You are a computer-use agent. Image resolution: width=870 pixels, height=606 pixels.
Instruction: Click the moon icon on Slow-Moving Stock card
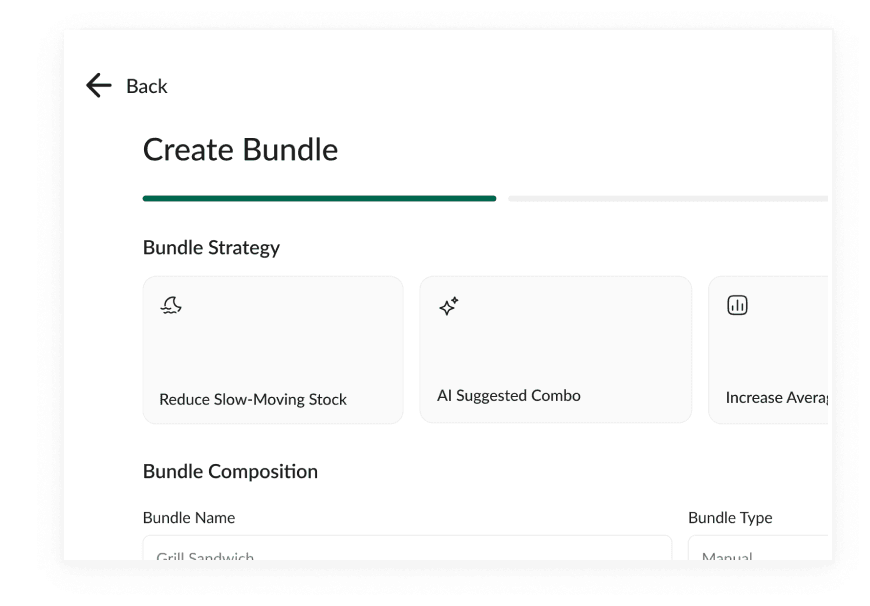171,305
